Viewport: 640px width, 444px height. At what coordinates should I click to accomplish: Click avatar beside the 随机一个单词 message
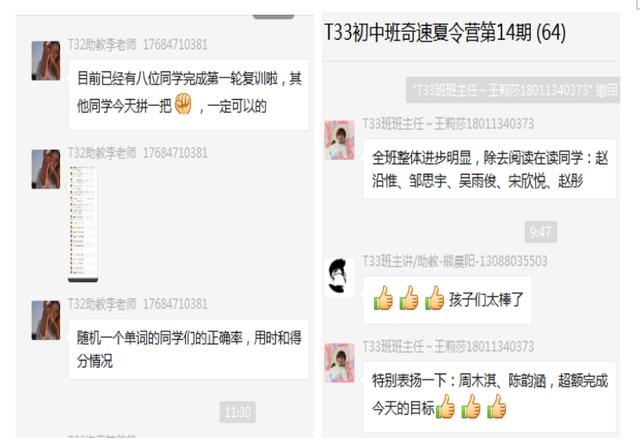click(46, 320)
